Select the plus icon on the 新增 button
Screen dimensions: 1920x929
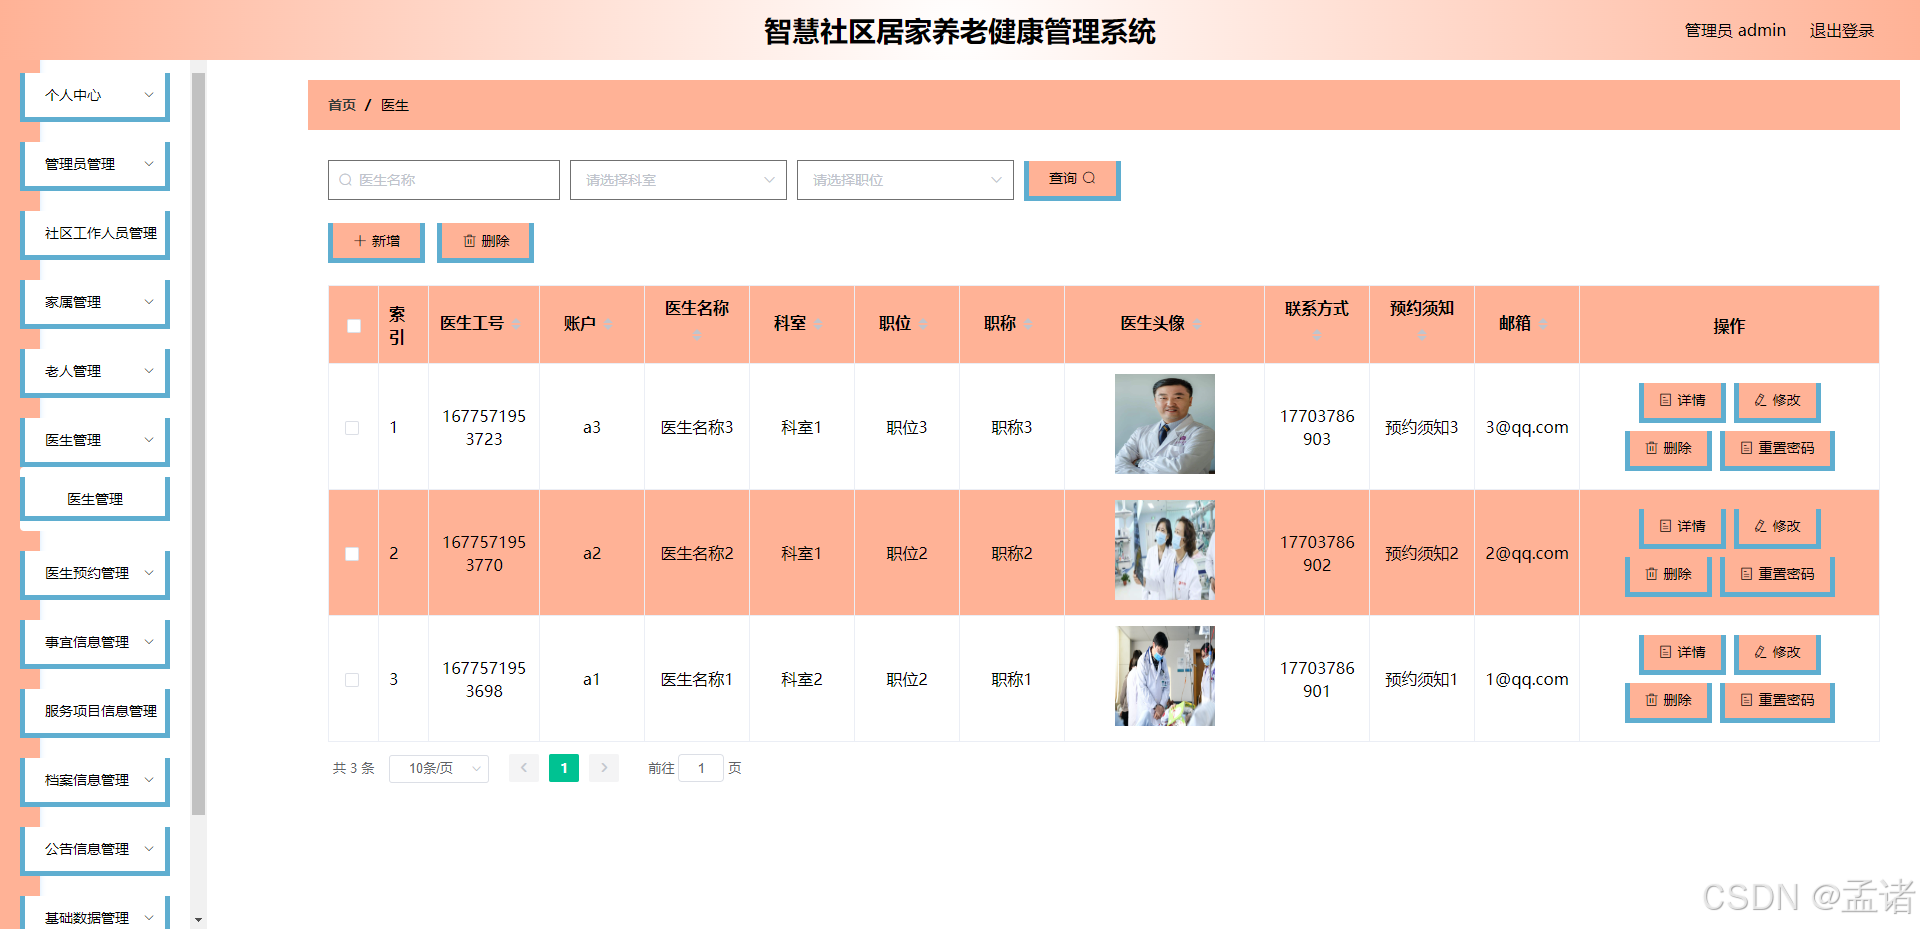(x=360, y=240)
